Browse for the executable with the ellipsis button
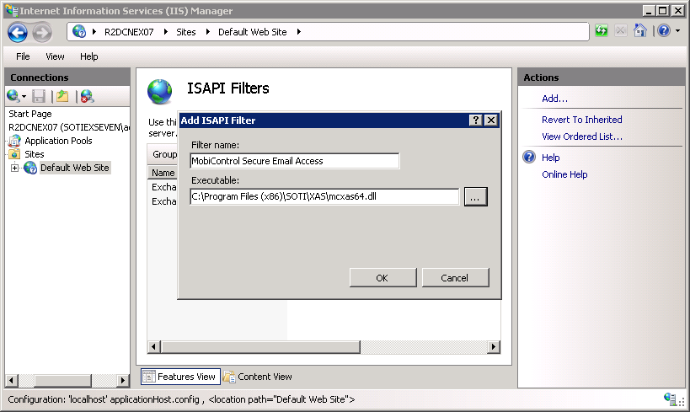 click(475, 197)
